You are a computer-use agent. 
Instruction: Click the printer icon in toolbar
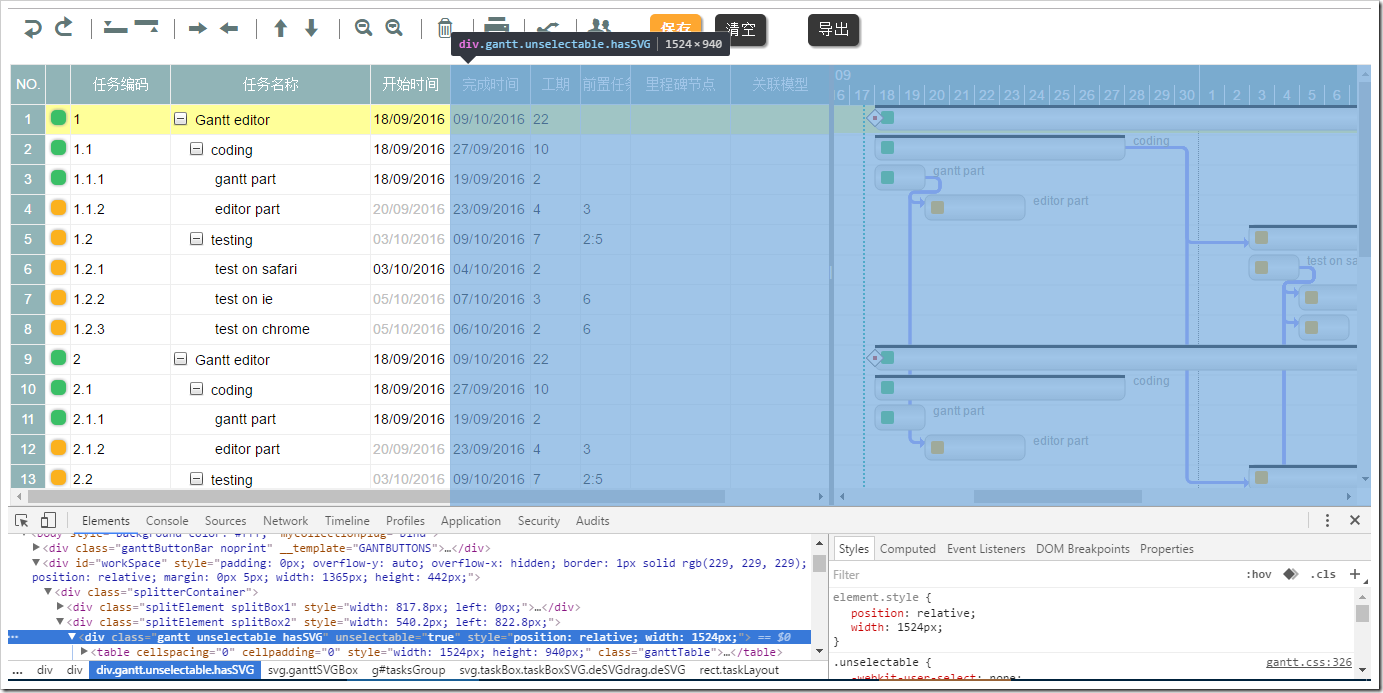pos(497,26)
